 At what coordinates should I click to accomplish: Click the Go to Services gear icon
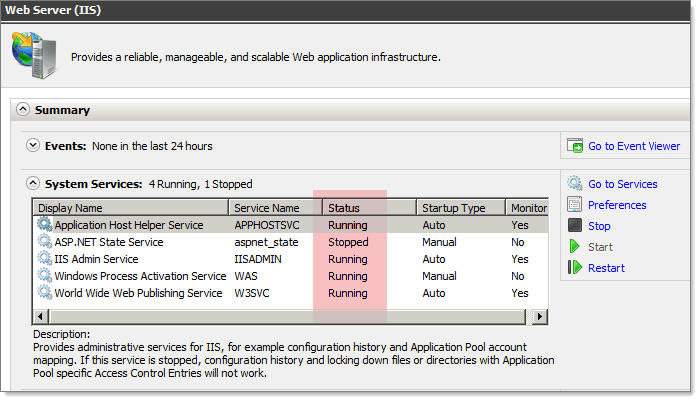(x=575, y=183)
